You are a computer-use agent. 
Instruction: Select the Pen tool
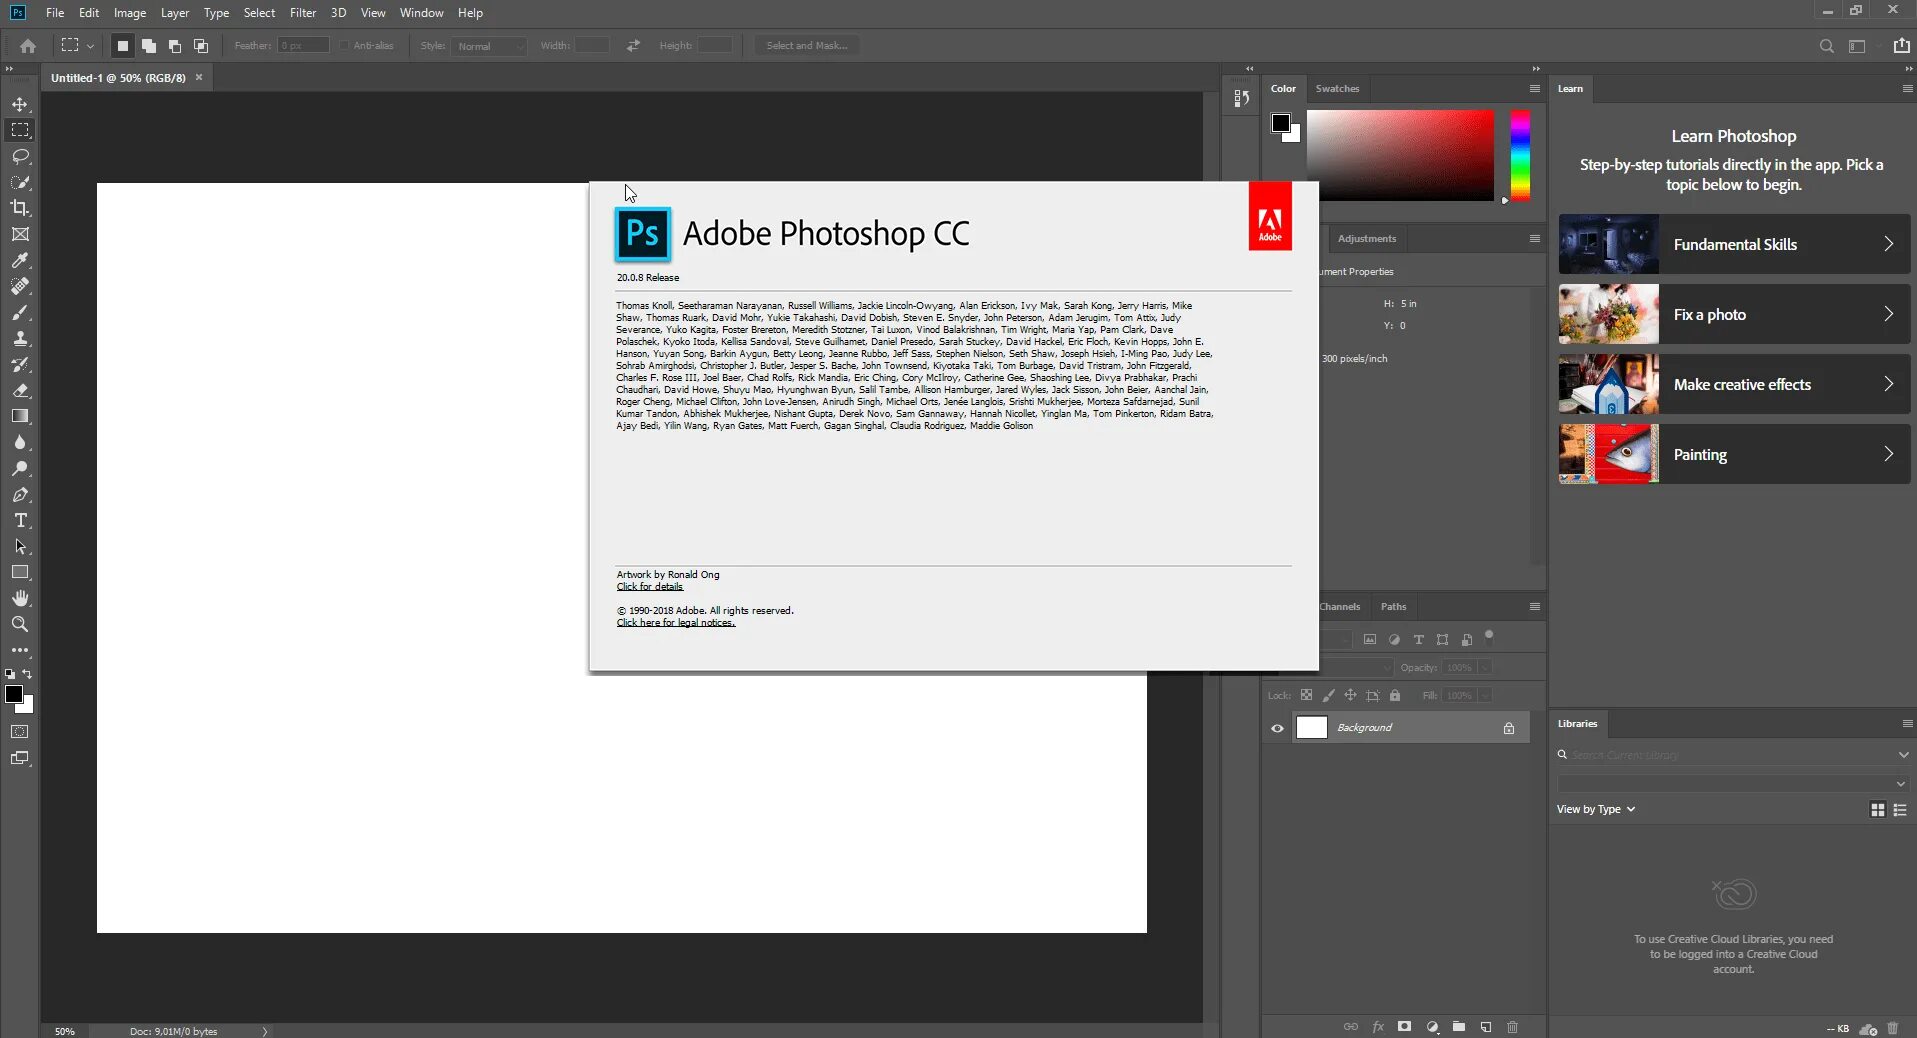(x=20, y=494)
